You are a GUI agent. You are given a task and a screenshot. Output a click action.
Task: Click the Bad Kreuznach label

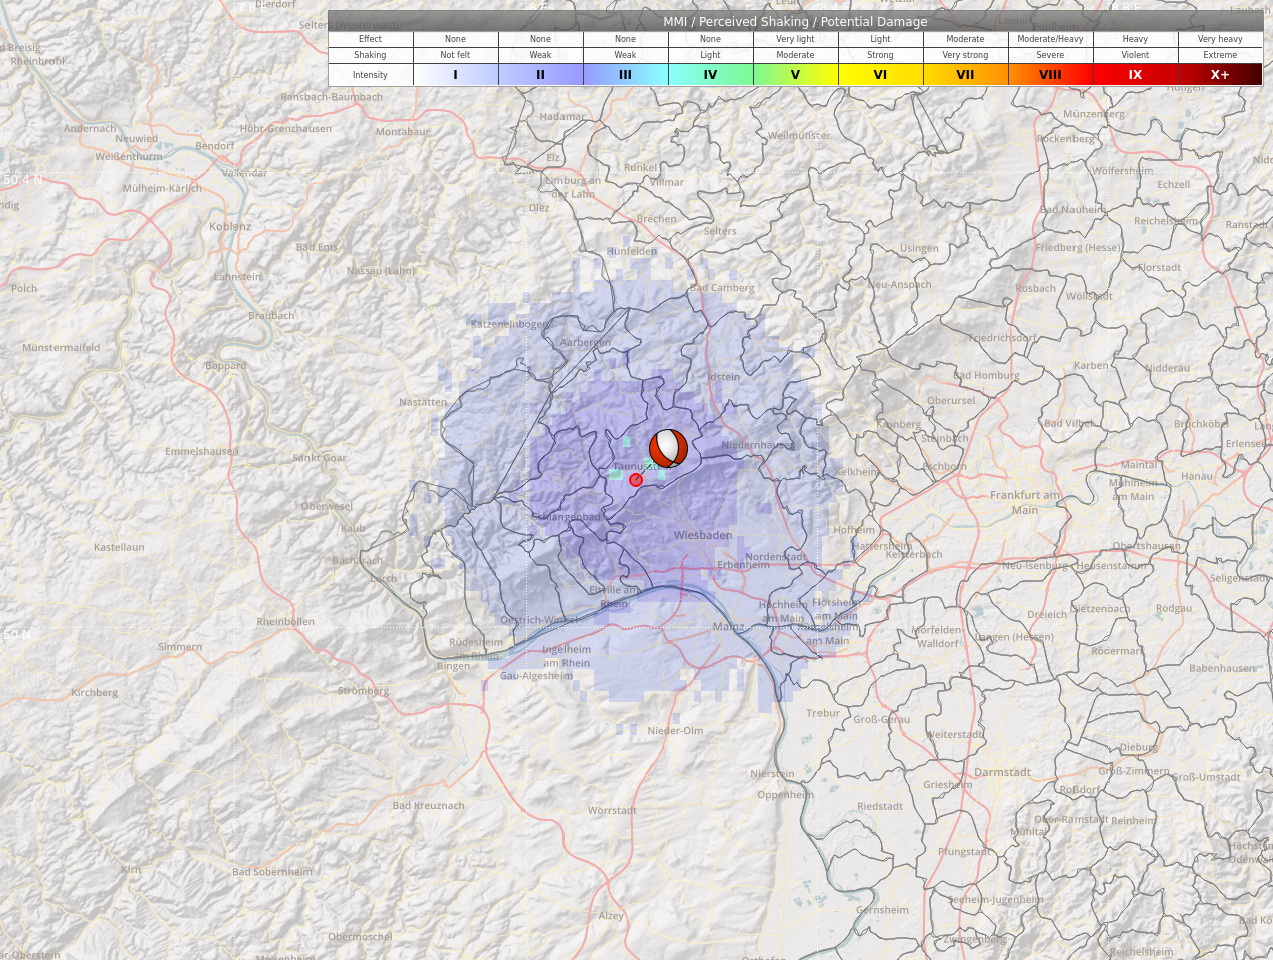[428, 806]
